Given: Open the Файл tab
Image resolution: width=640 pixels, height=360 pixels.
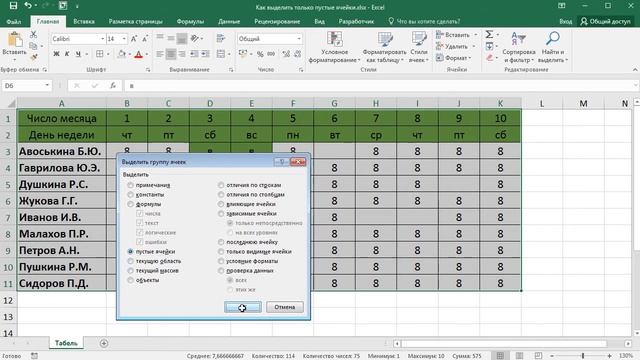Looking at the screenshot, I should 14,21.
